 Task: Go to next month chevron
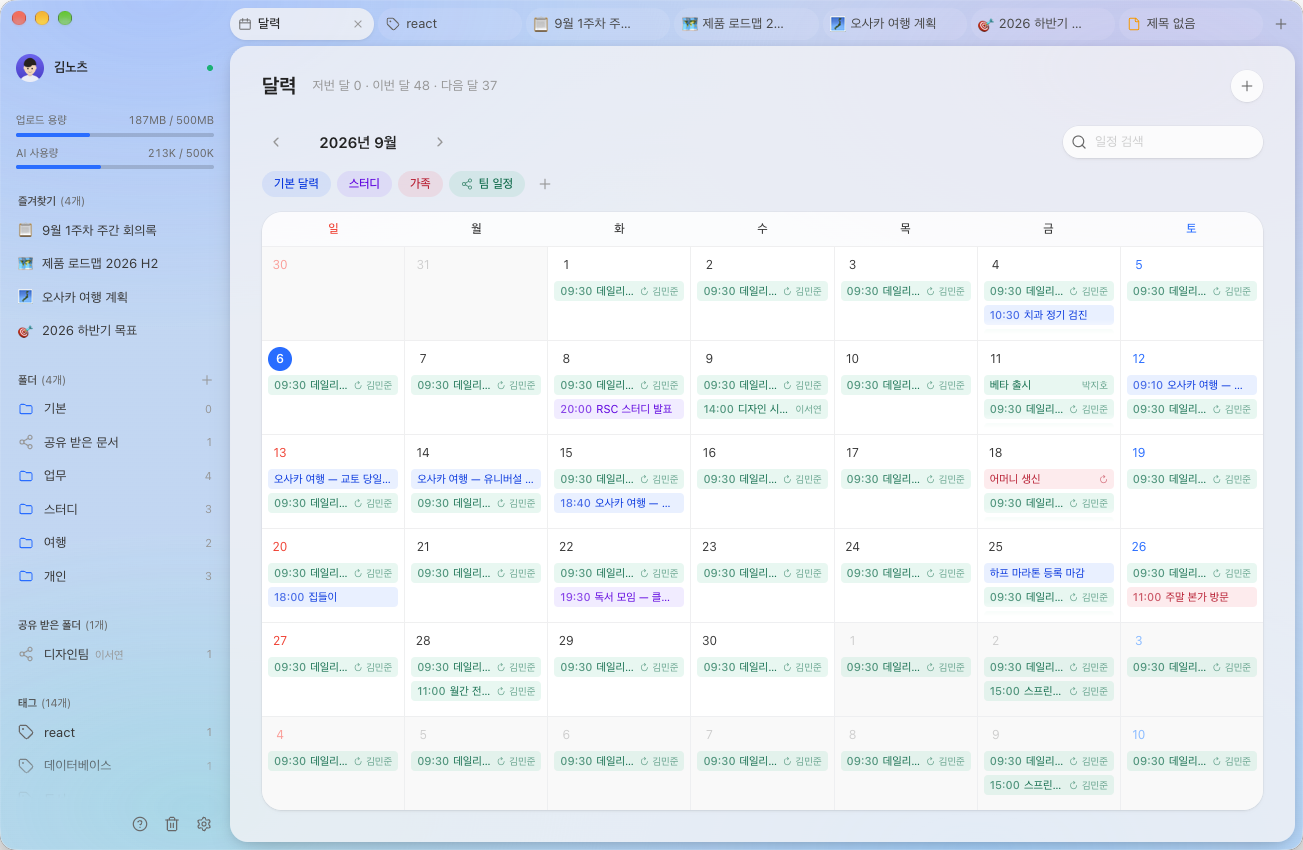pos(439,142)
